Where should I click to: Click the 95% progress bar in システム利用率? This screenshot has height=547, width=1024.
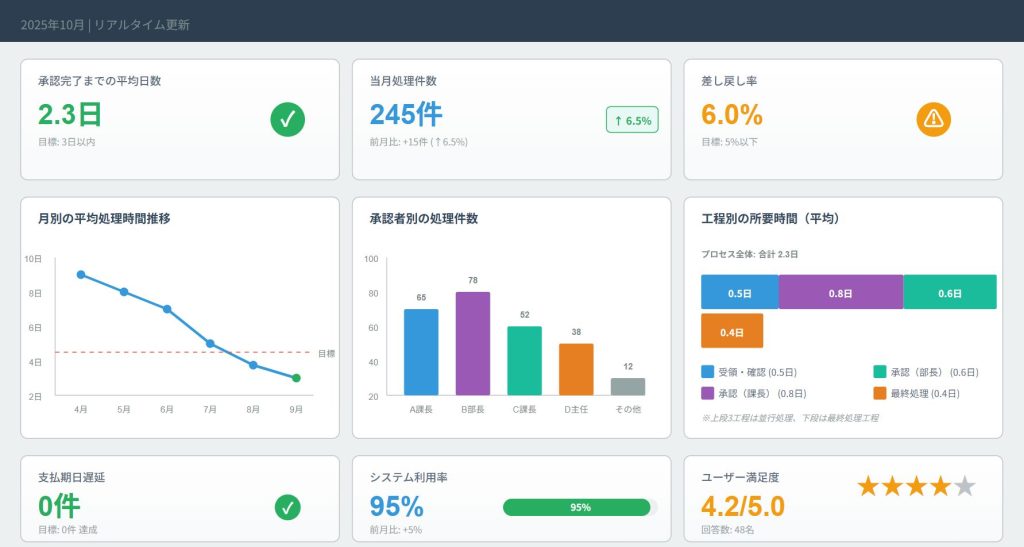pyautogui.click(x=579, y=507)
